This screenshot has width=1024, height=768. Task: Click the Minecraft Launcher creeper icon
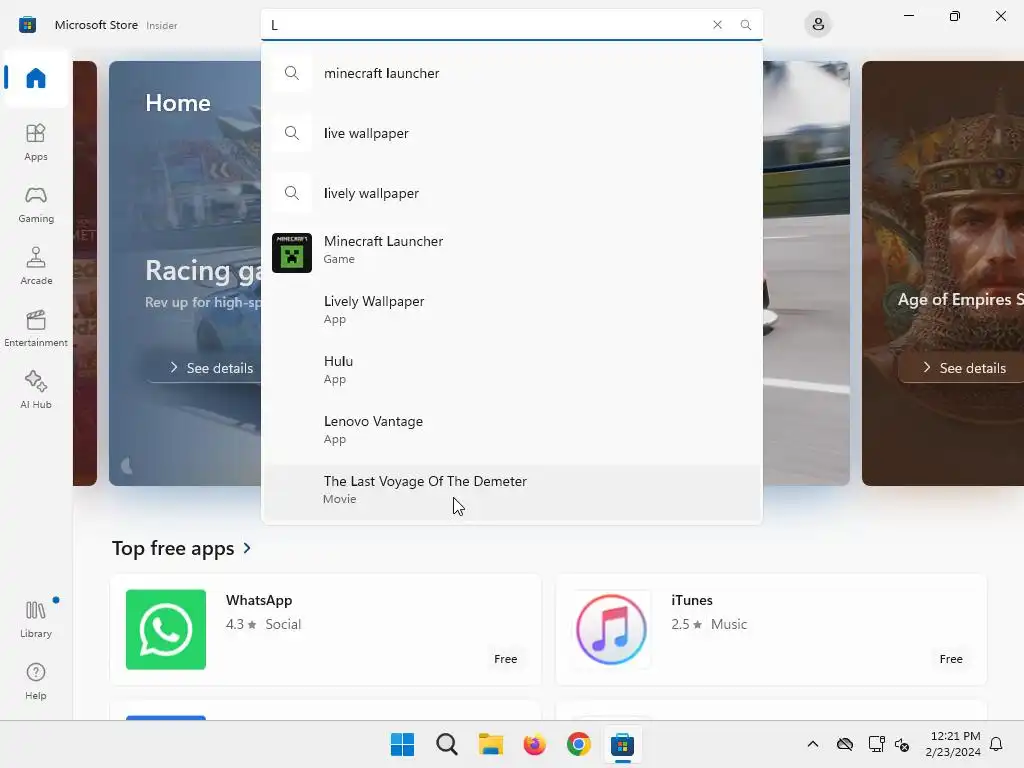pyautogui.click(x=292, y=253)
